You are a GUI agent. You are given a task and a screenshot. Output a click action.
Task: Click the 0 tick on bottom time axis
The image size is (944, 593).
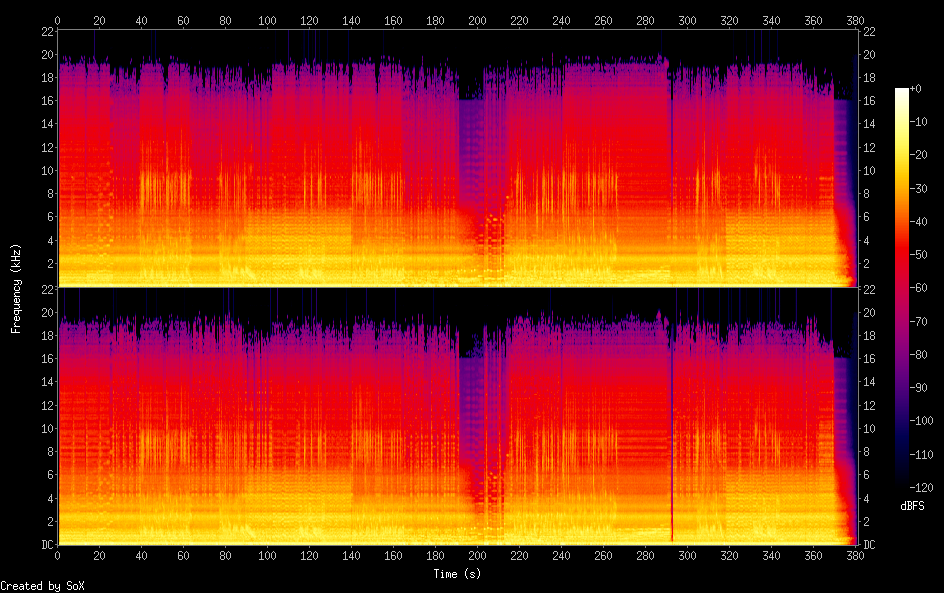[58, 555]
